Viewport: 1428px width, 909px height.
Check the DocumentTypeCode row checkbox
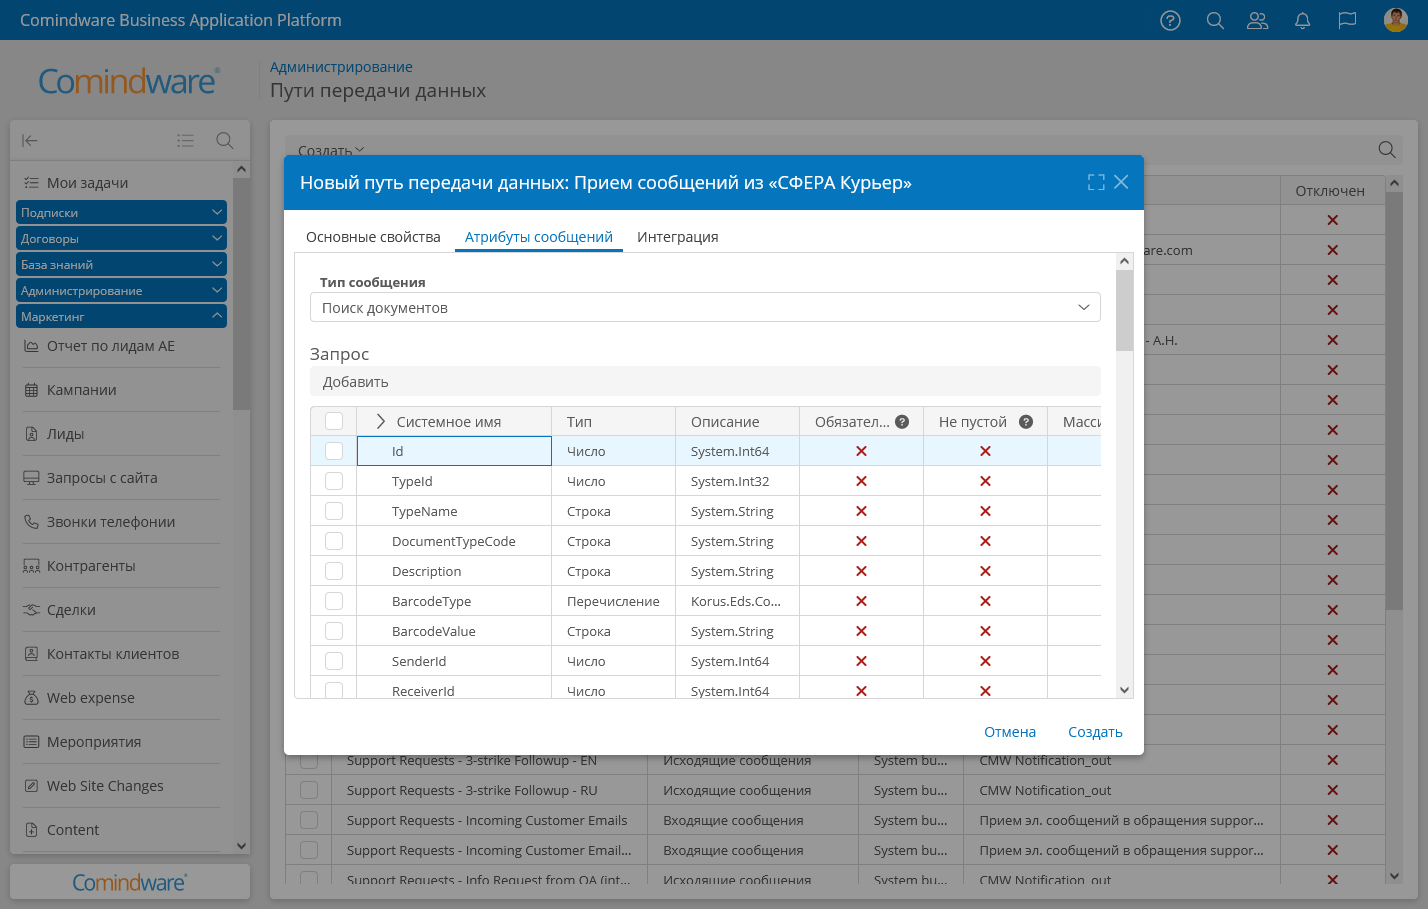(x=334, y=541)
